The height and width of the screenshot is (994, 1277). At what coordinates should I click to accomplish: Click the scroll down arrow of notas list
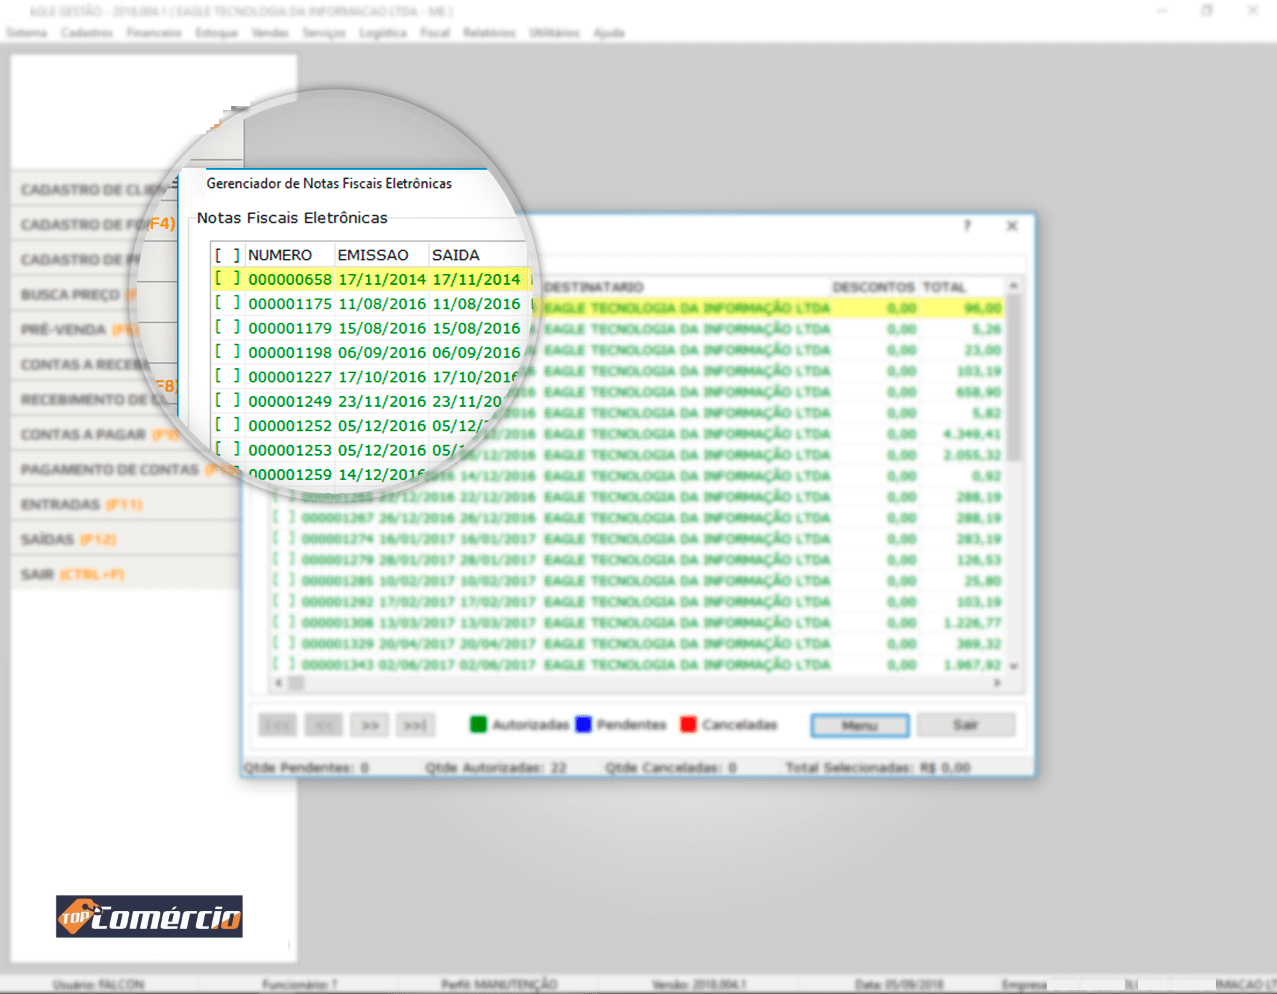(x=1013, y=666)
